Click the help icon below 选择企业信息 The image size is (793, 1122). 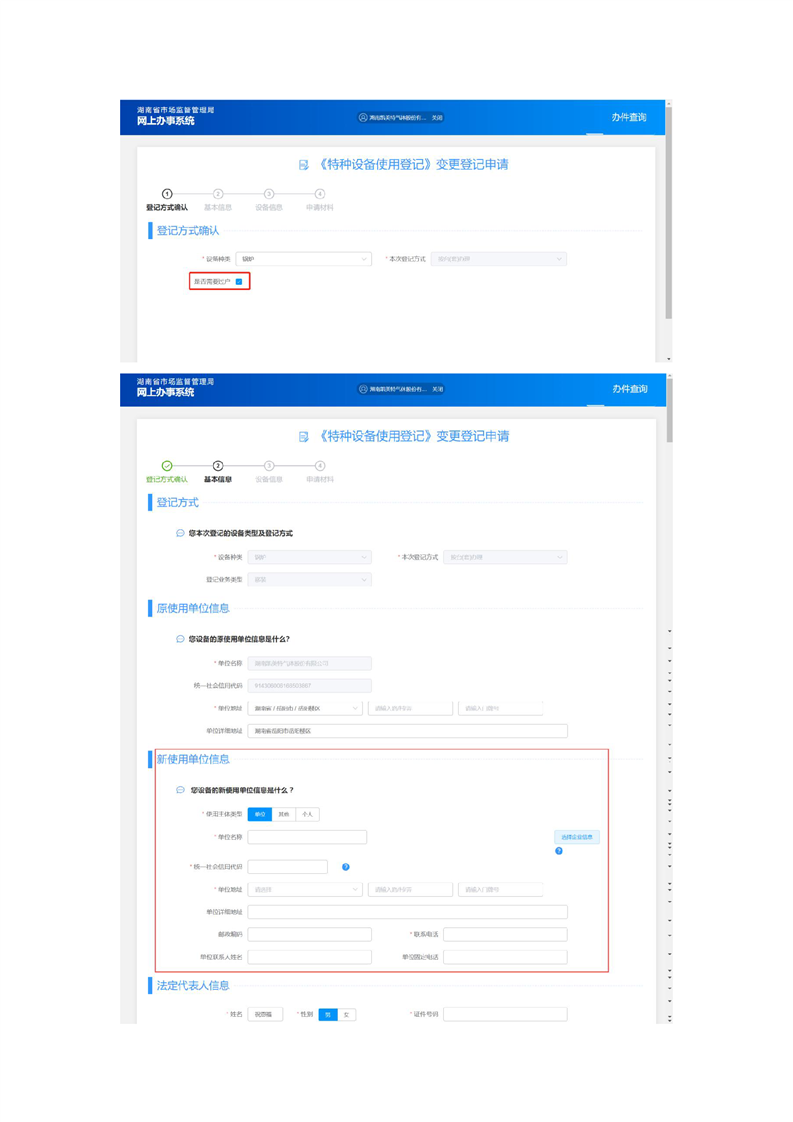(x=559, y=851)
